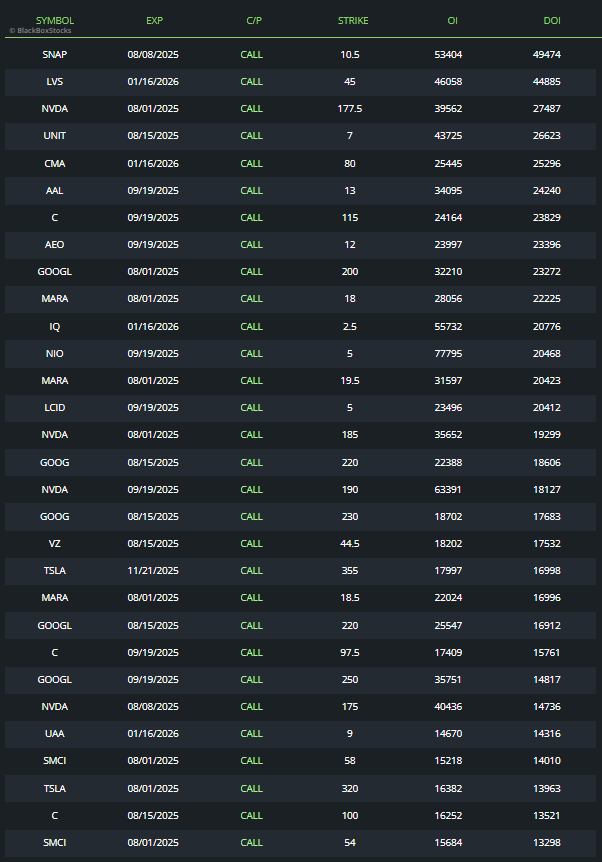Screen dimensions: 602x862
Task: Select the 18.5 strike value
Action: click(350, 597)
